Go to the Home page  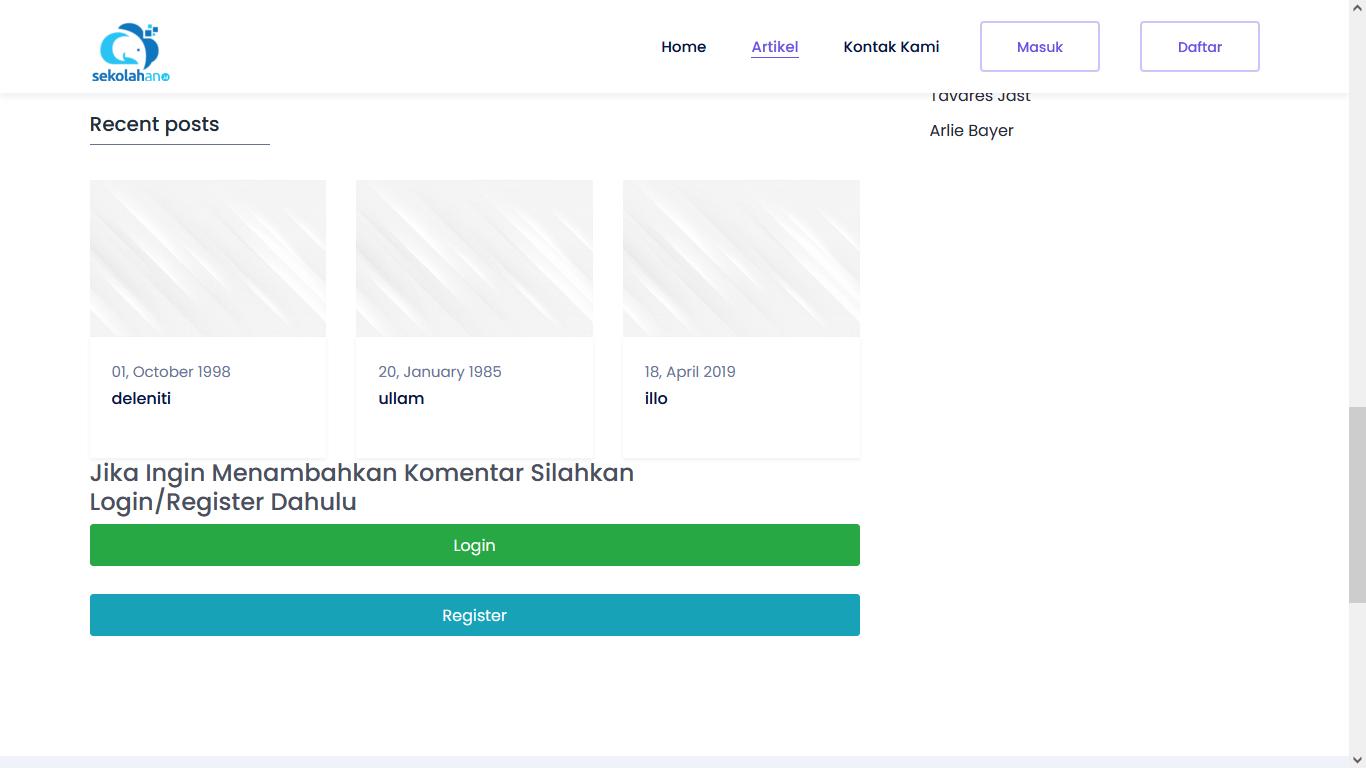pos(683,47)
